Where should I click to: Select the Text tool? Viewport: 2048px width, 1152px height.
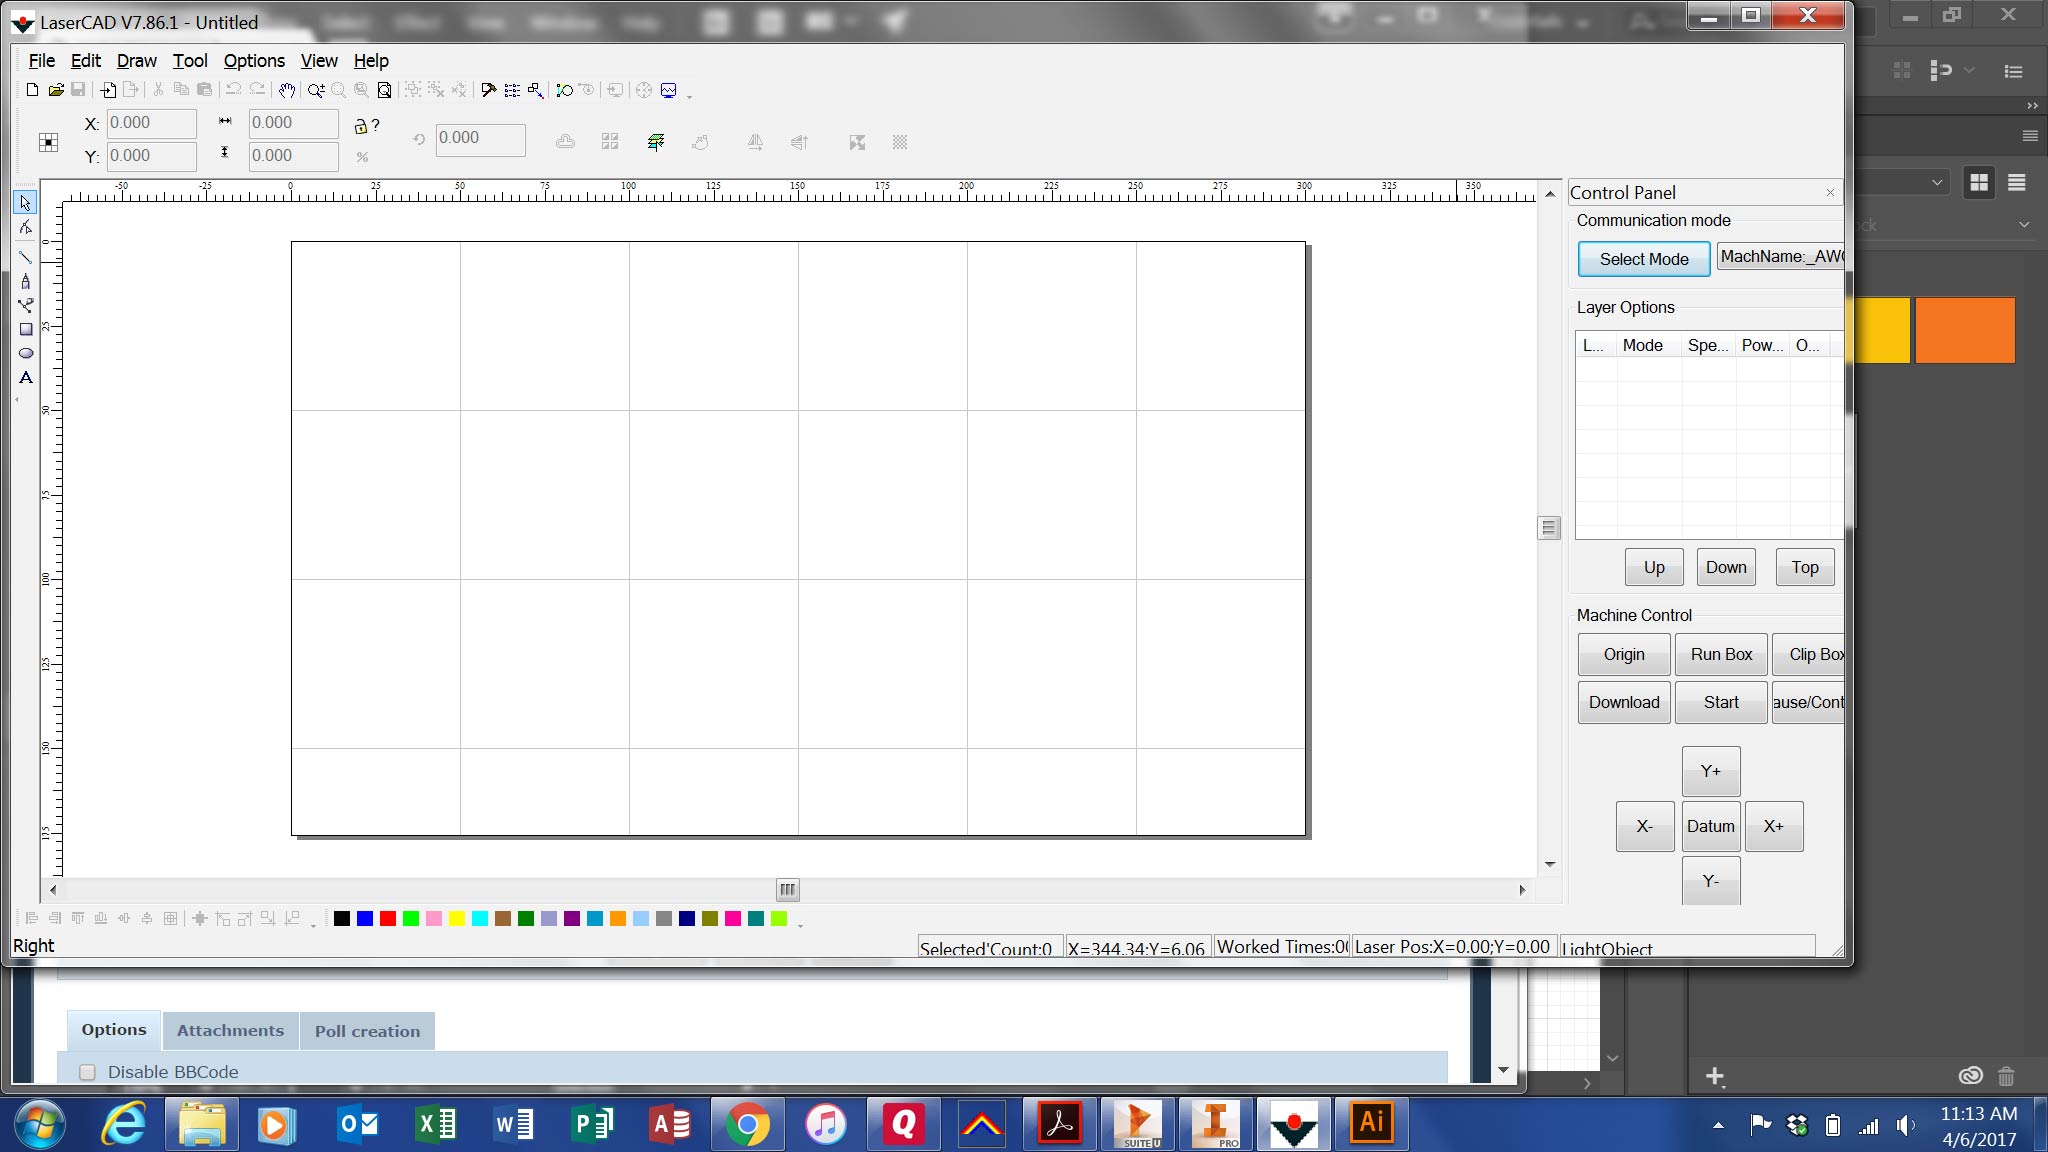[26, 378]
